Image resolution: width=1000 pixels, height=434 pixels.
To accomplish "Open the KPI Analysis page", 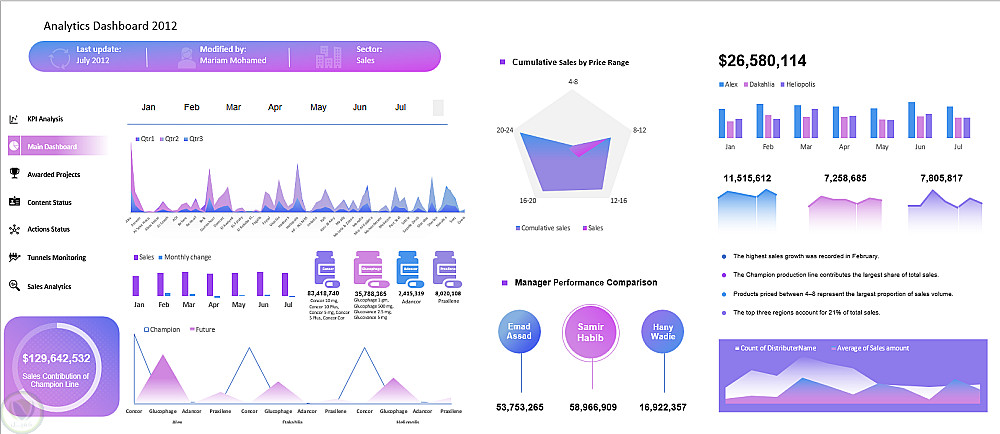I will 45,119.
